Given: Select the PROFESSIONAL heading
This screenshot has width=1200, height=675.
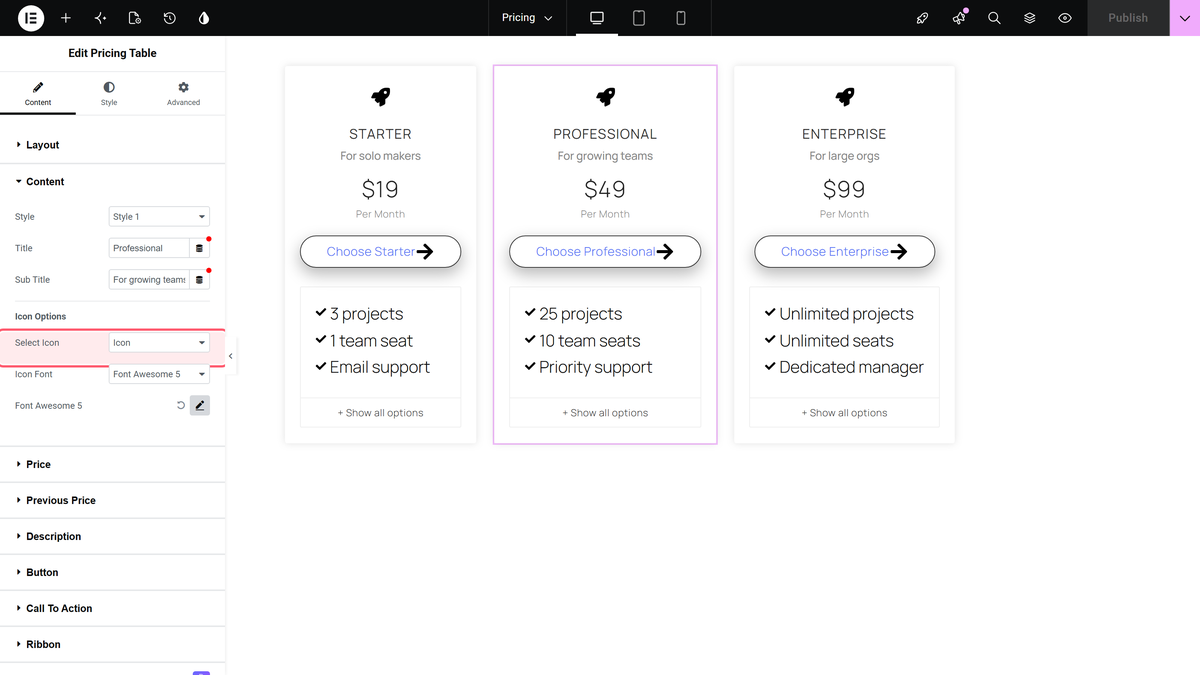Looking at the screenshot, I should pos(605,134).
